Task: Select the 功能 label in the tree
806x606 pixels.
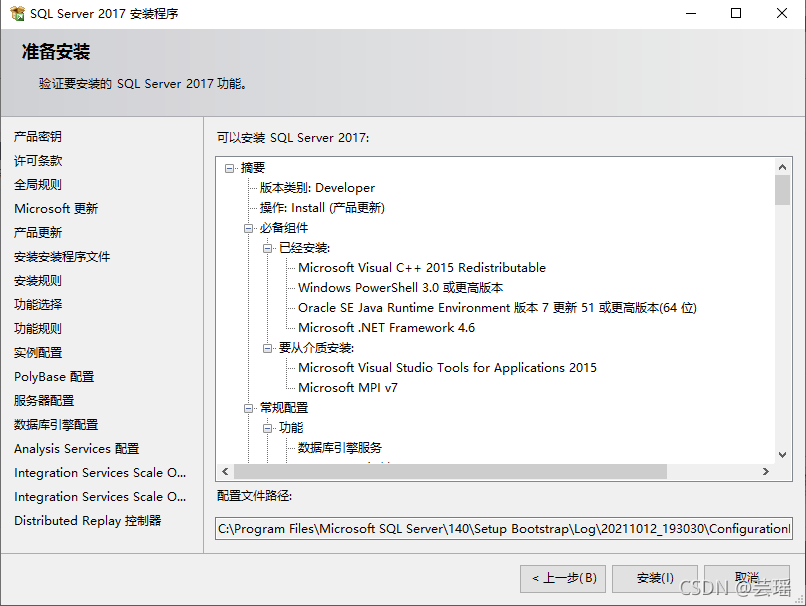Action: 291,428
